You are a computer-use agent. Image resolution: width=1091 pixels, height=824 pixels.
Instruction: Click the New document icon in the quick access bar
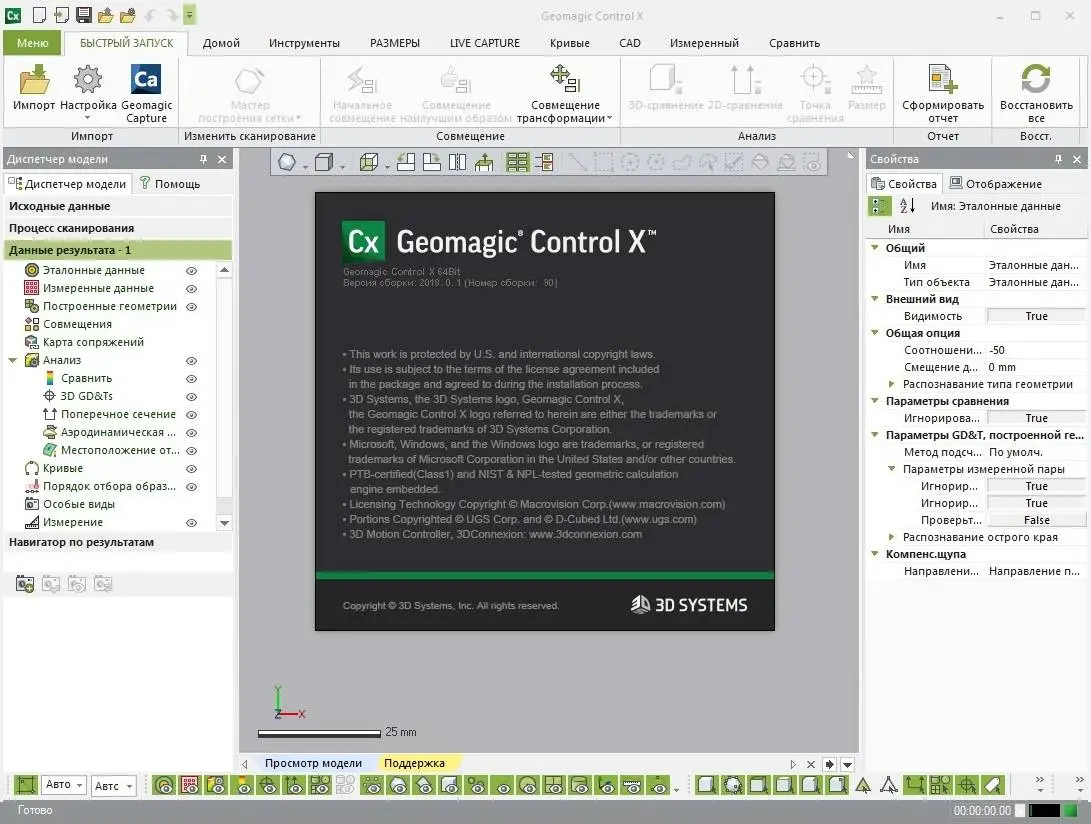tap(40, 15)
